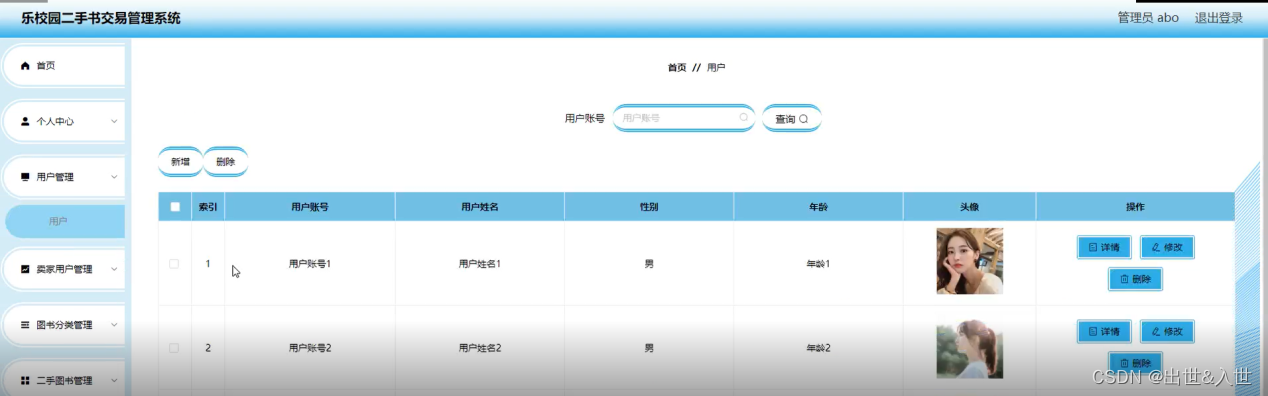
Task: Select the 用户 submenu item
Action: point(64,221)
